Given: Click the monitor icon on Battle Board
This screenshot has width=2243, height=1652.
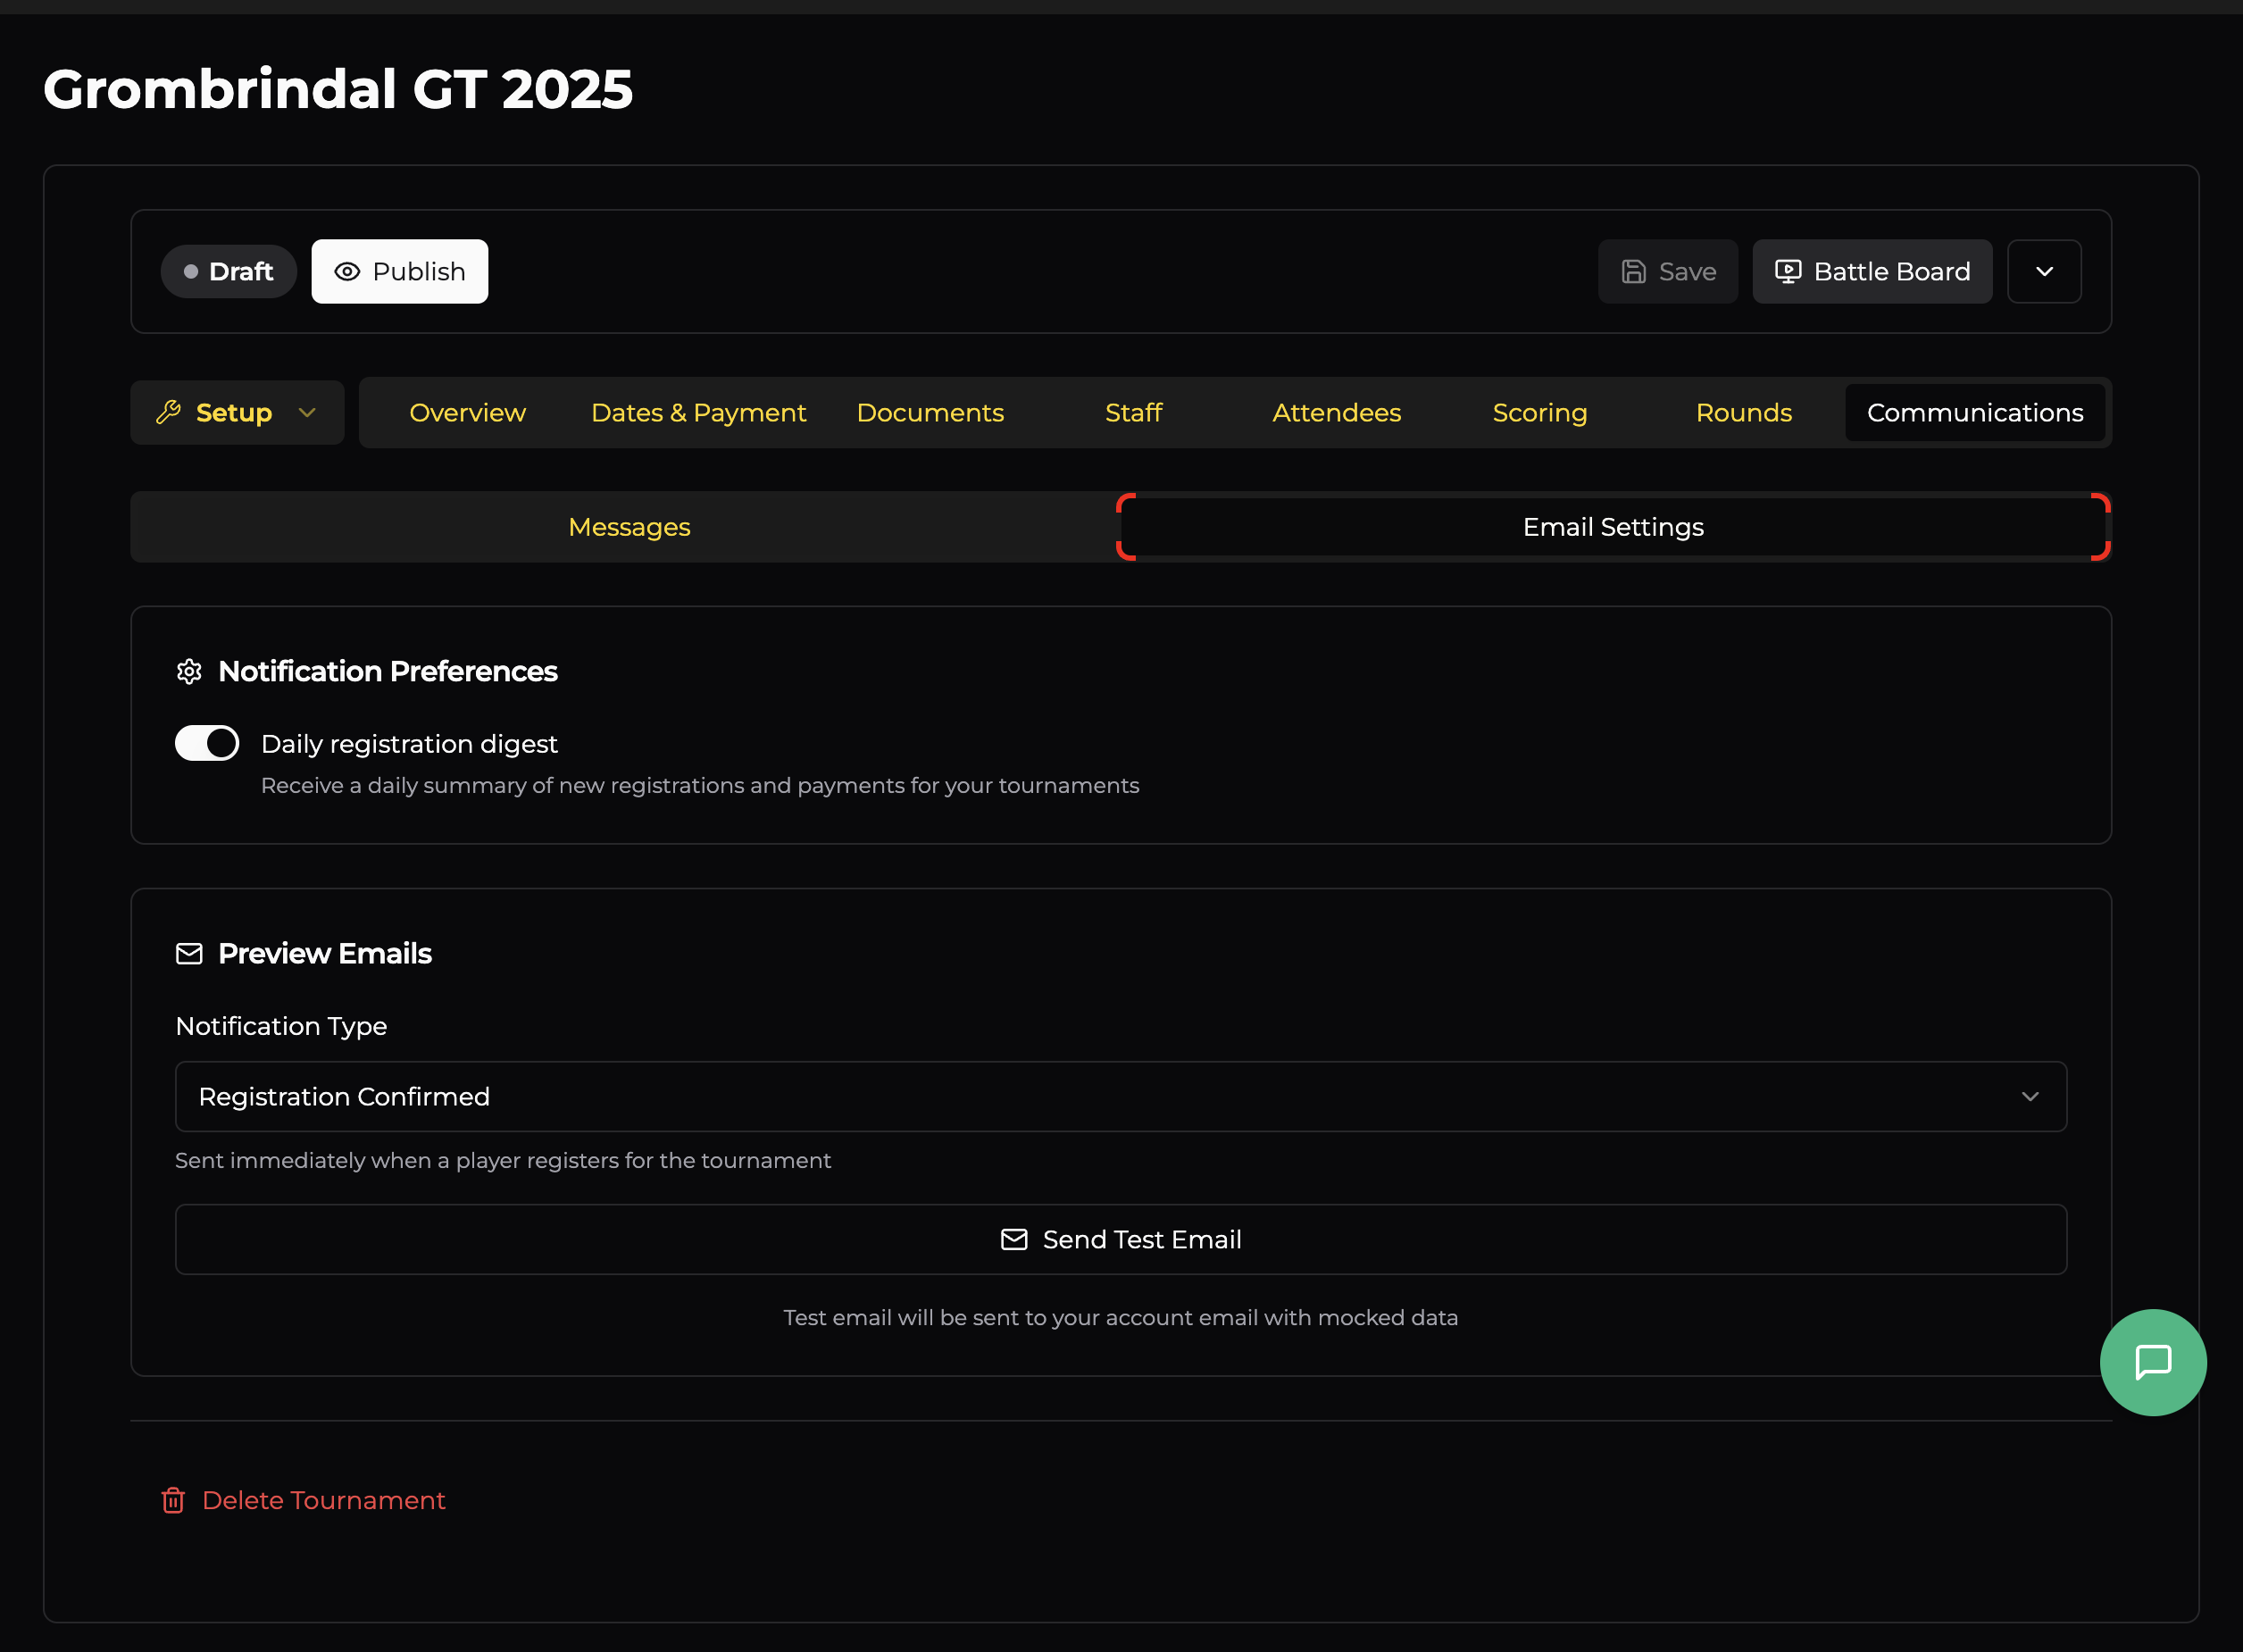Looking at the screenshot, I should [x=1789, y=271].
